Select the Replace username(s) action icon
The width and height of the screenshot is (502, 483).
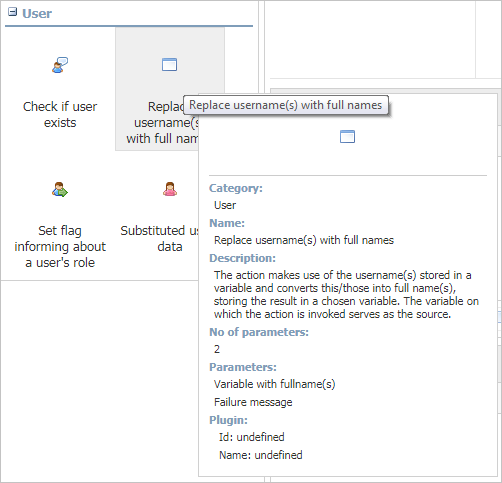click(169, 64)
